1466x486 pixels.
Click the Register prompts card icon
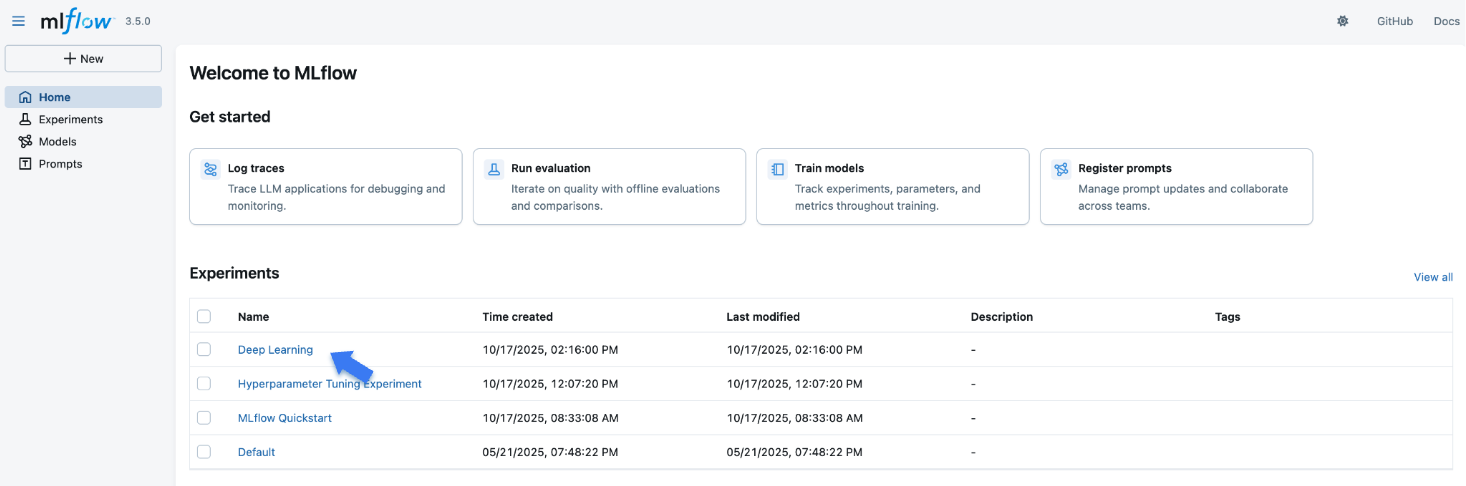click(x=1061, y=169)
